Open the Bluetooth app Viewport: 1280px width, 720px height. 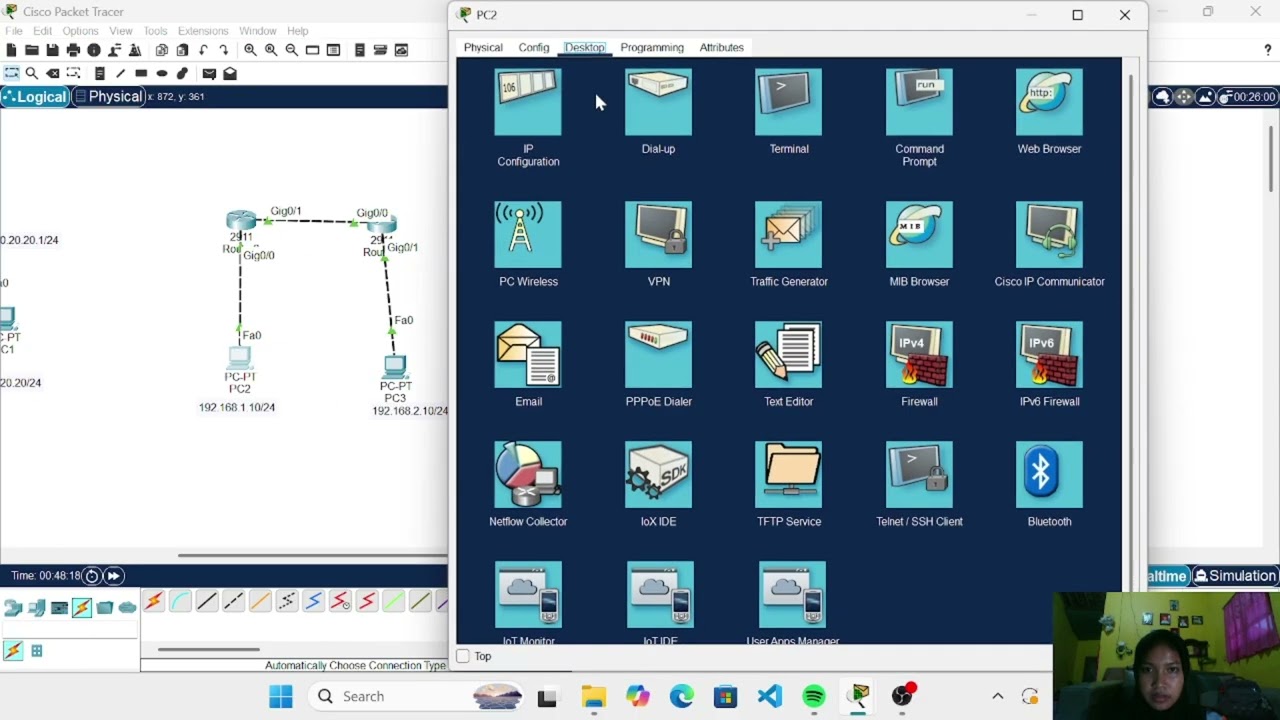tap(1049, 475)
